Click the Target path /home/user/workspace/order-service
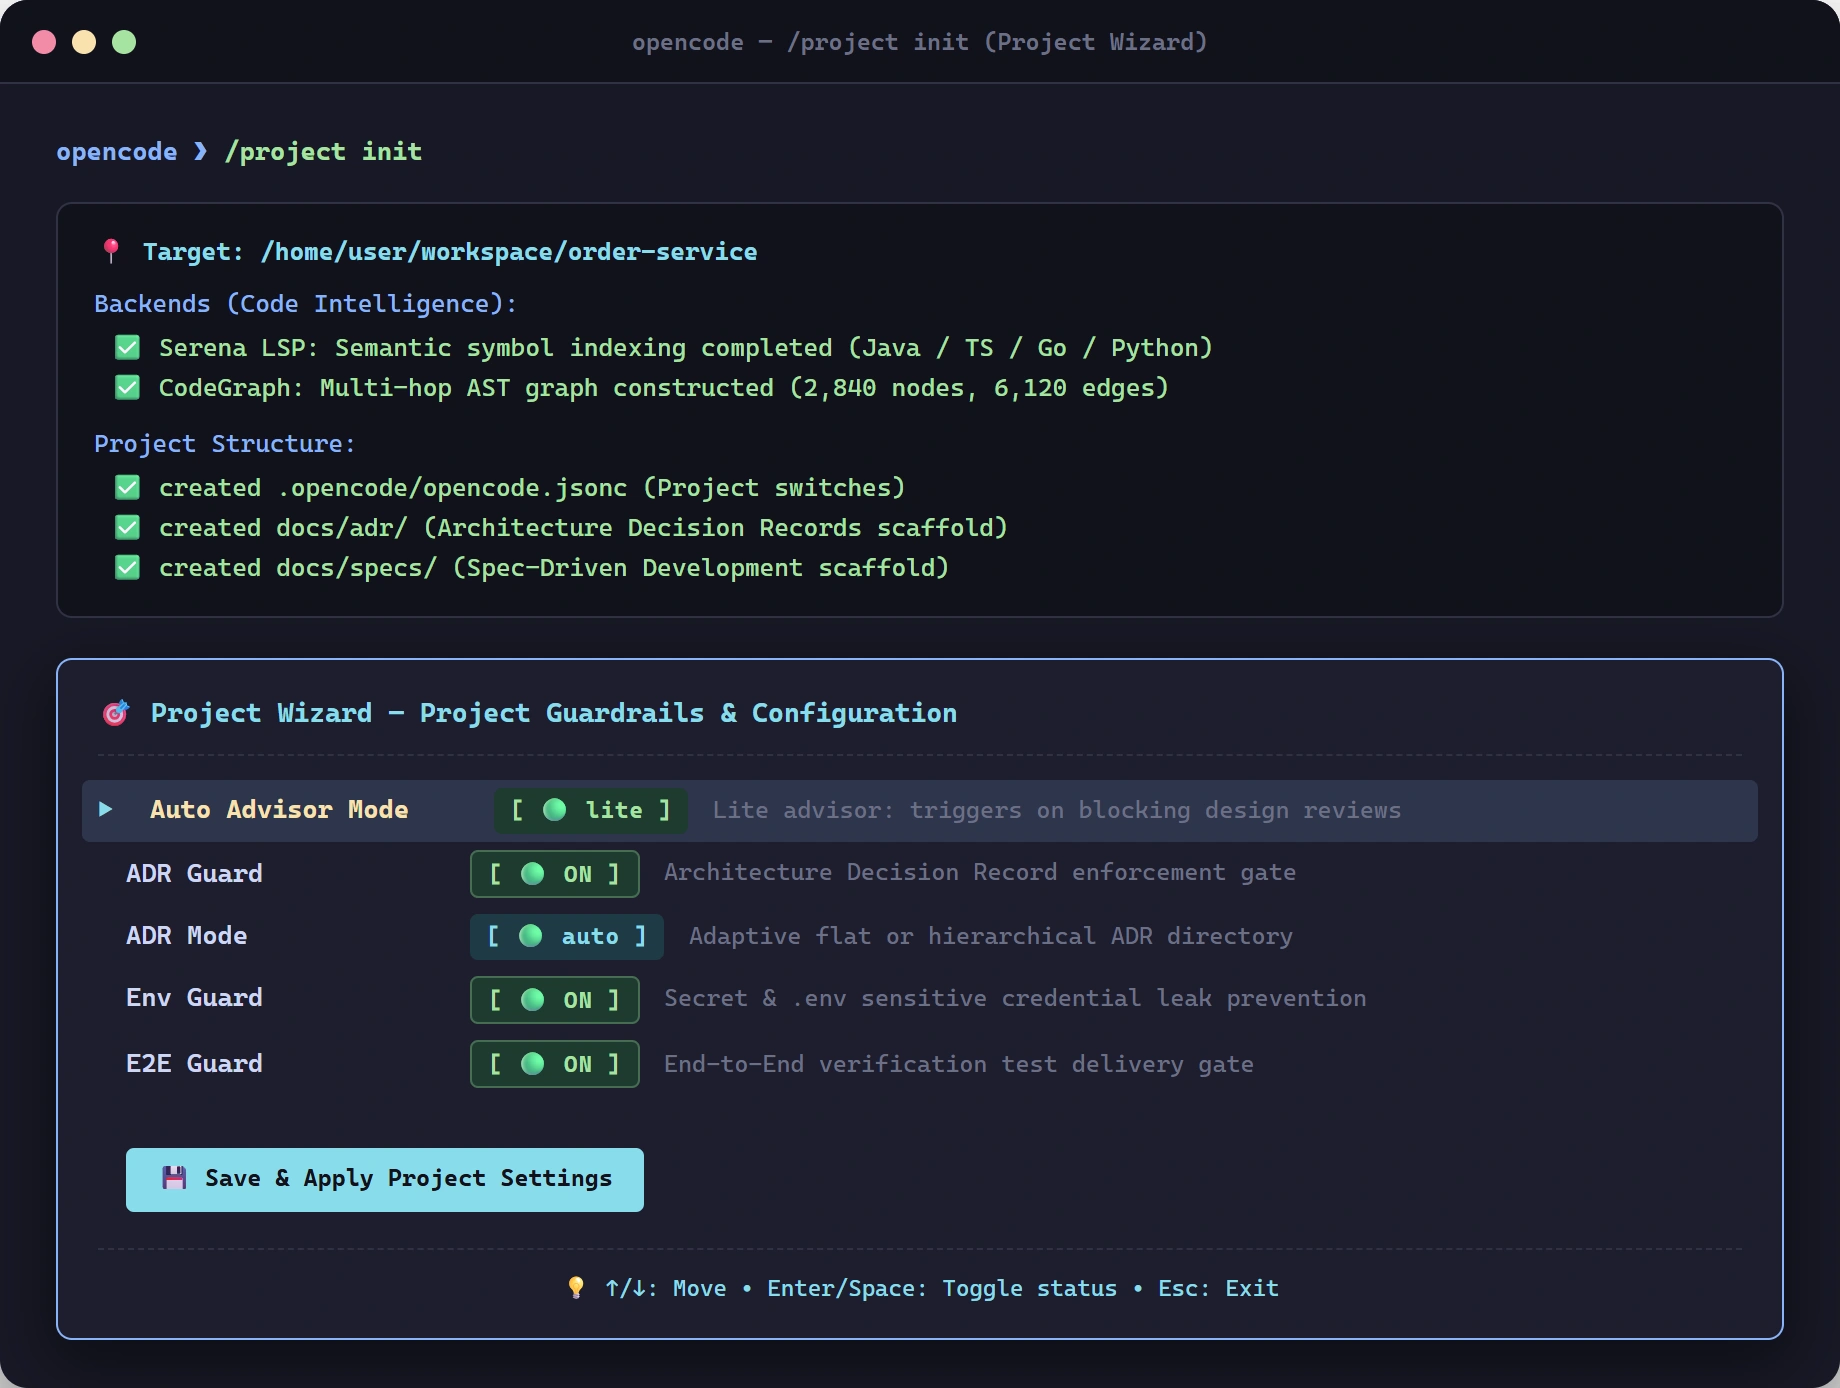The height and width of the screenshot is (1388, 1840). (x=509, y=252)
